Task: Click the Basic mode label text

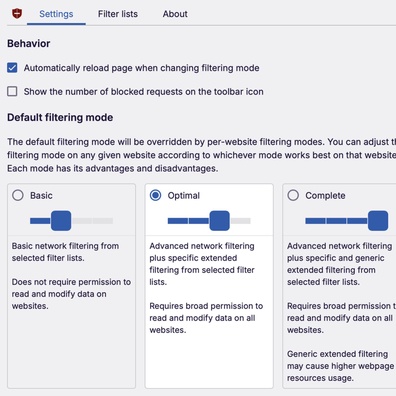Action: click(41, 195)
